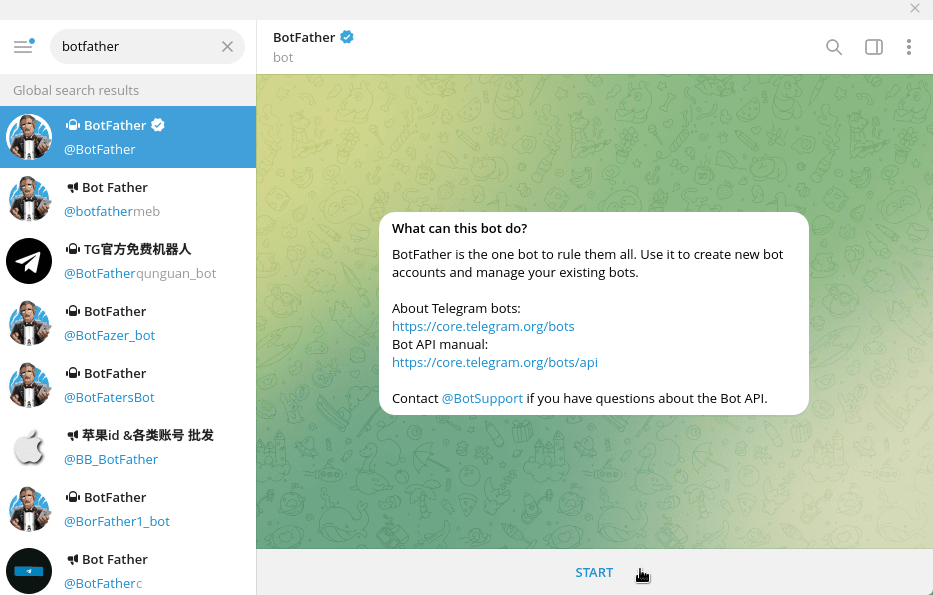Click avatar of @BotFatersBot result
The image size is (933, 595).
pyautogui.click(x=29, y=384)
